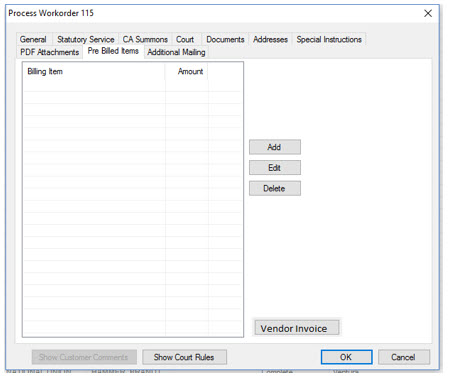Image resolution: width=449 pixels, height=376 pixels.
Task: Switch to Special Instructions tab
Action: (329, 39)
